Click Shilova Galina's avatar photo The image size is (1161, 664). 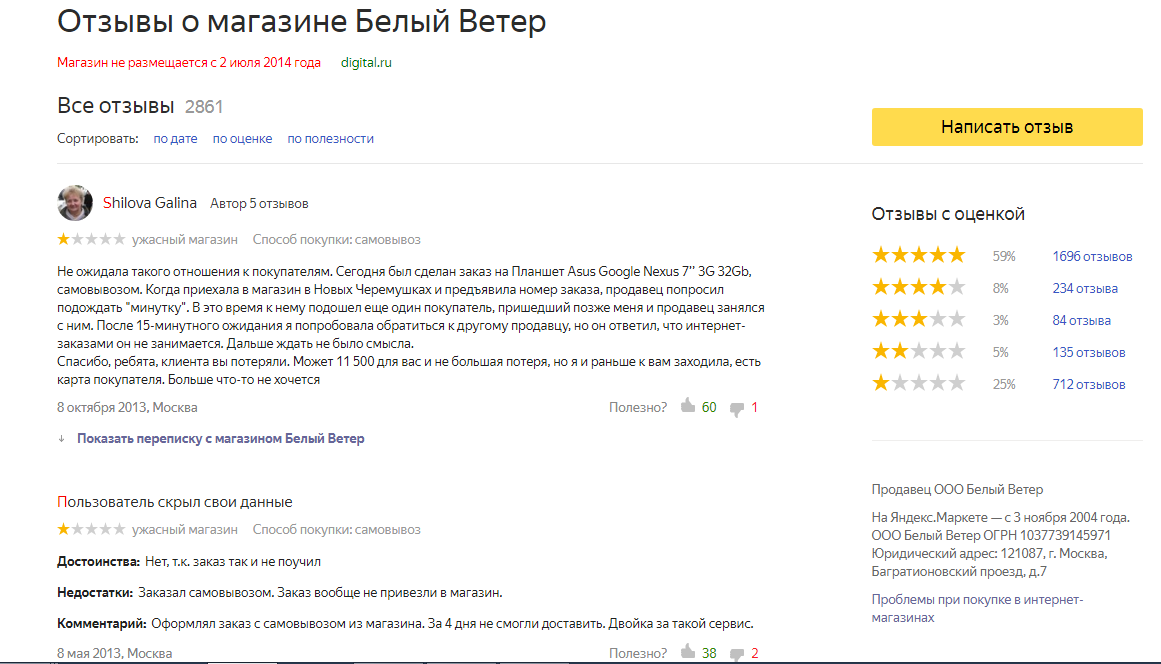(75, 203)
